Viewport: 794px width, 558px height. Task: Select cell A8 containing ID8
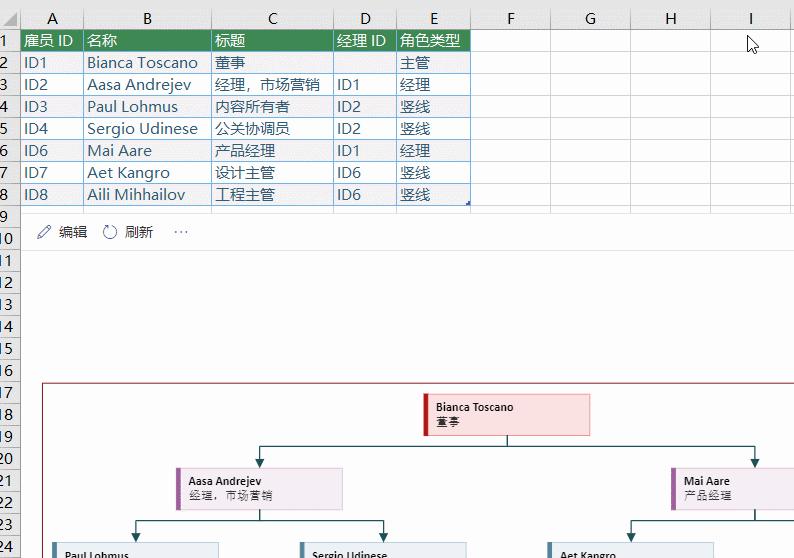(x=52, y=195)
